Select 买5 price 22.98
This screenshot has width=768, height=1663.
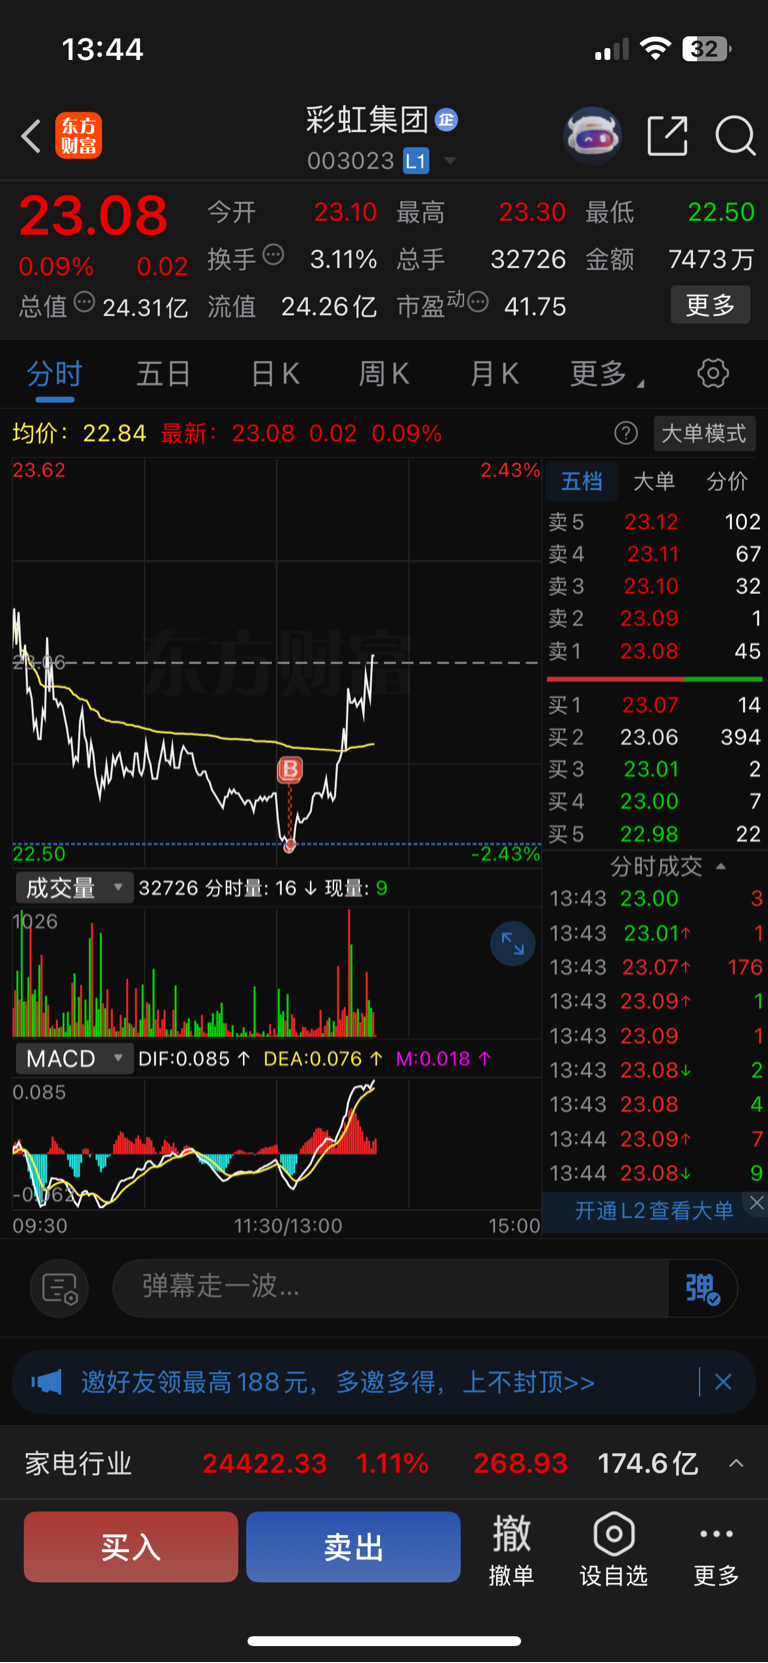(649, 834)
